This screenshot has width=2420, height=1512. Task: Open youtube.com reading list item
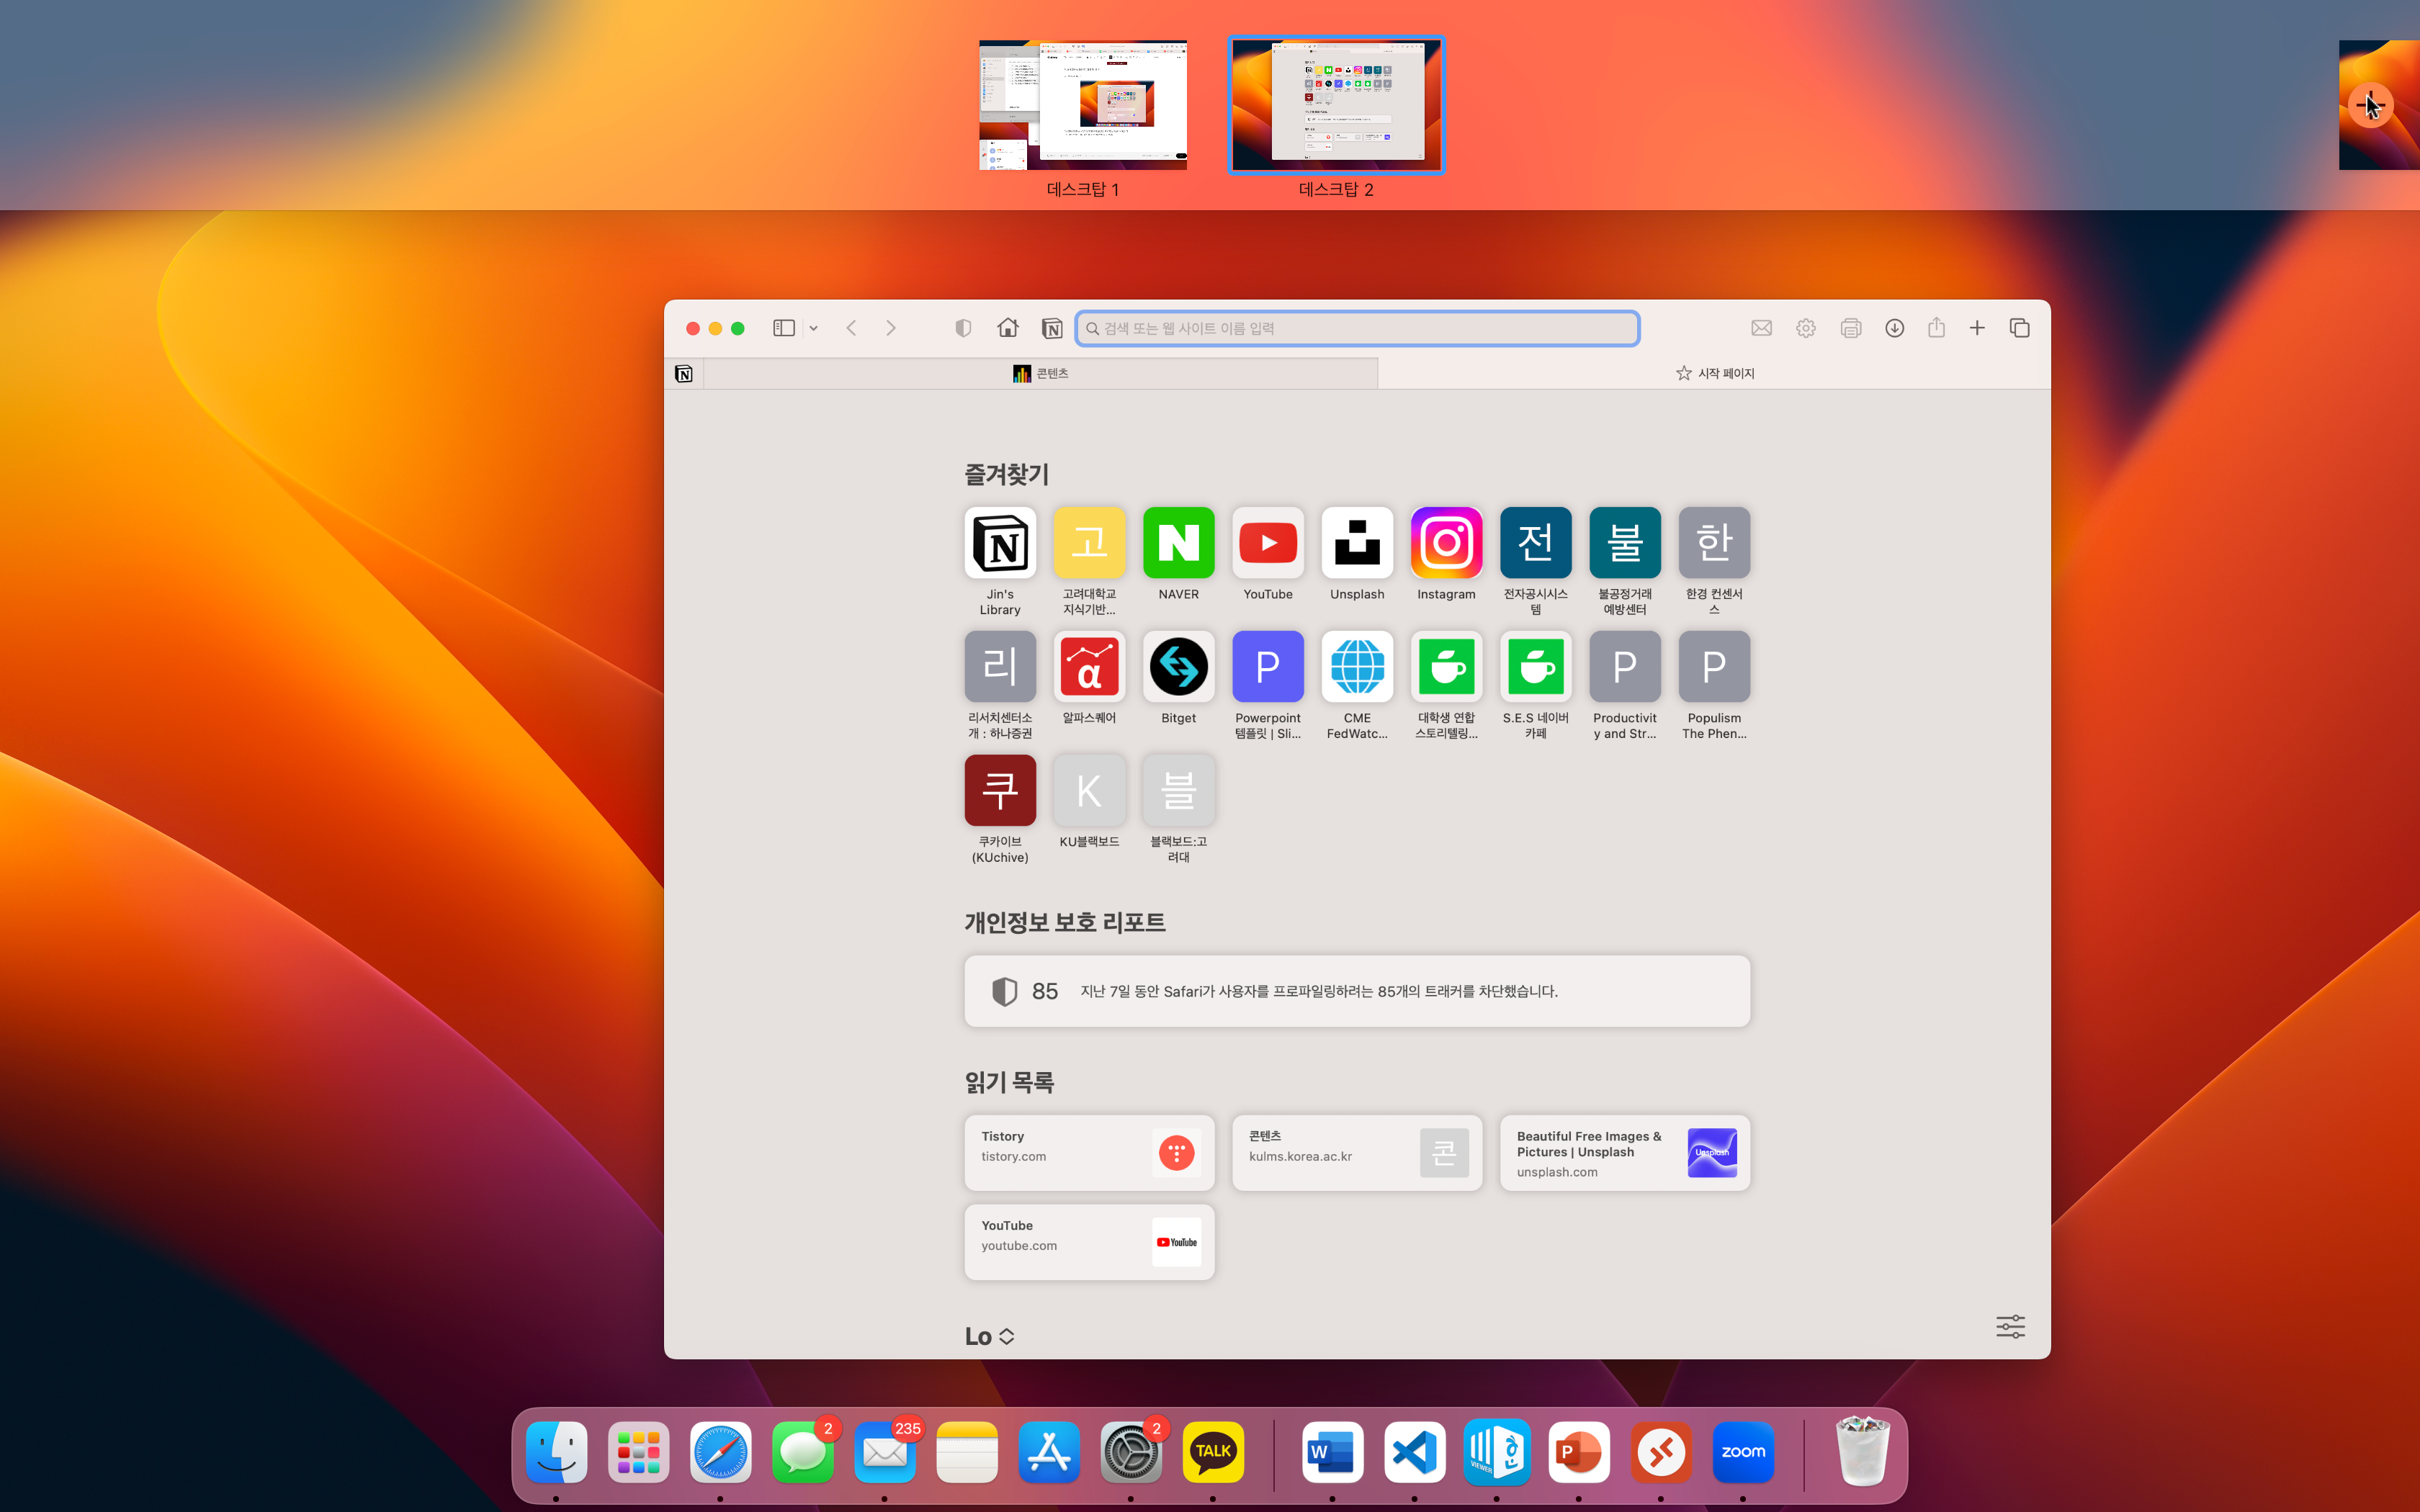[1089, 1242]
